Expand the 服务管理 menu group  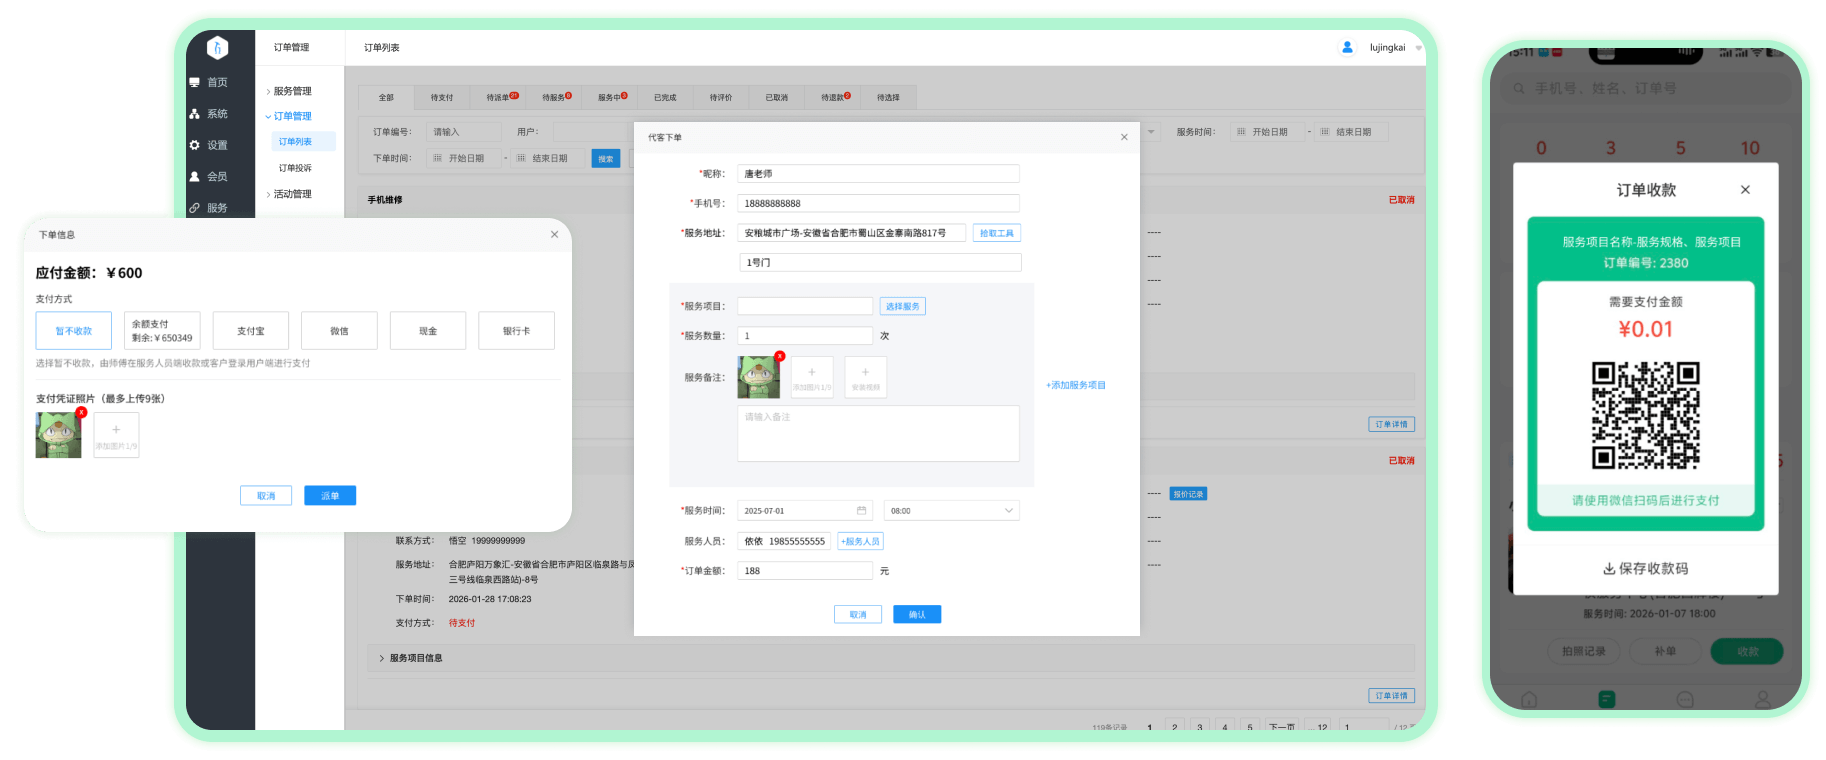(x=292, y=91)
